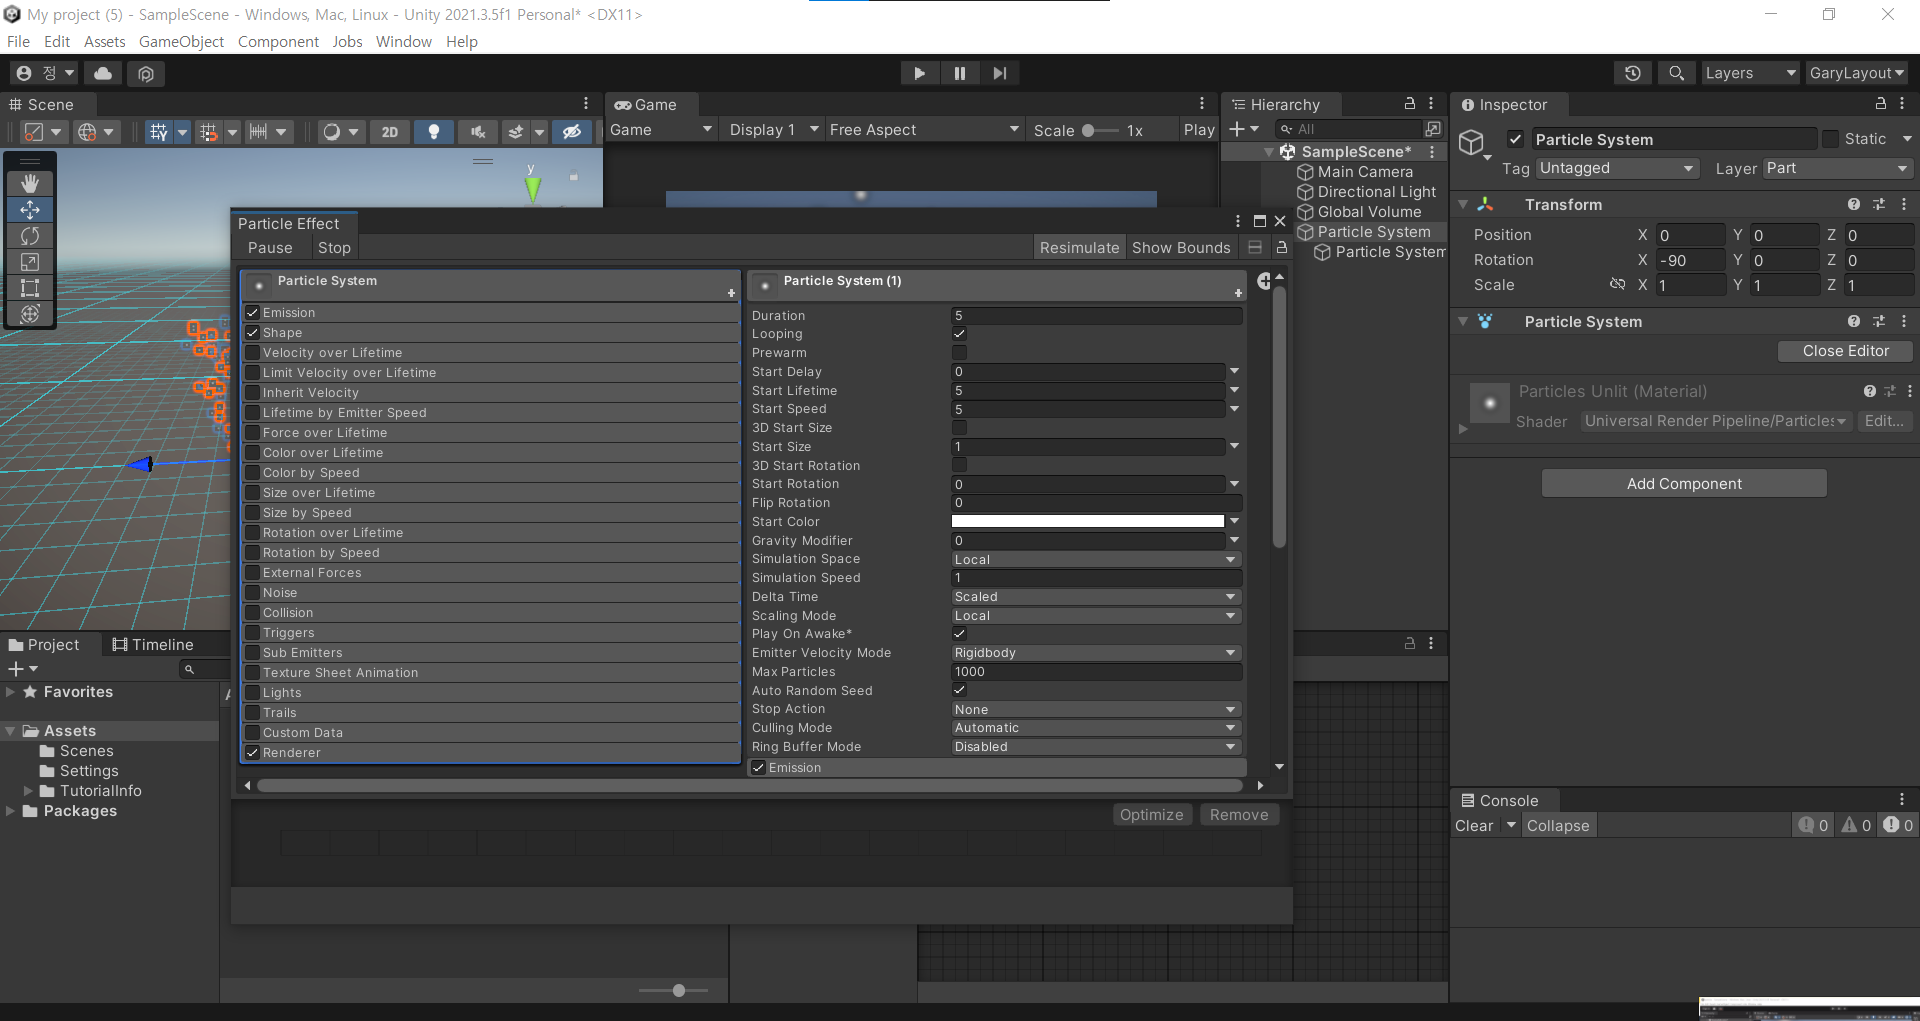Toggle the Static checkbox in Inspector
Viewport: 1920px width, 1021px height.
(1830, 139)
